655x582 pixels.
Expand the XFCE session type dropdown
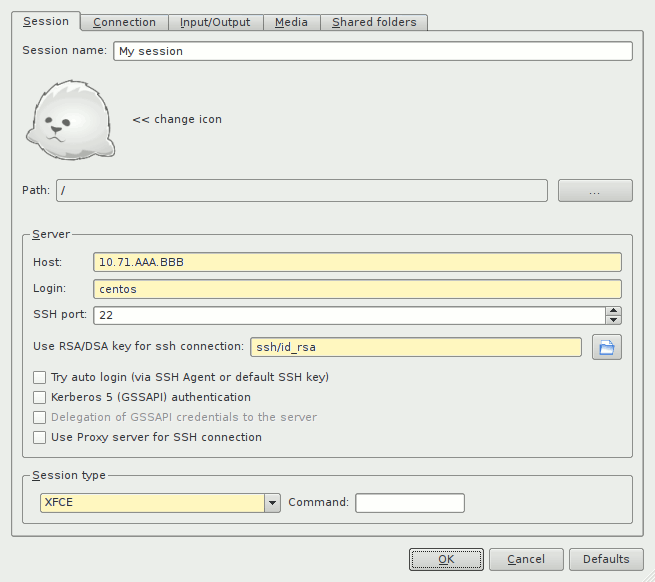tap(272, 503)
